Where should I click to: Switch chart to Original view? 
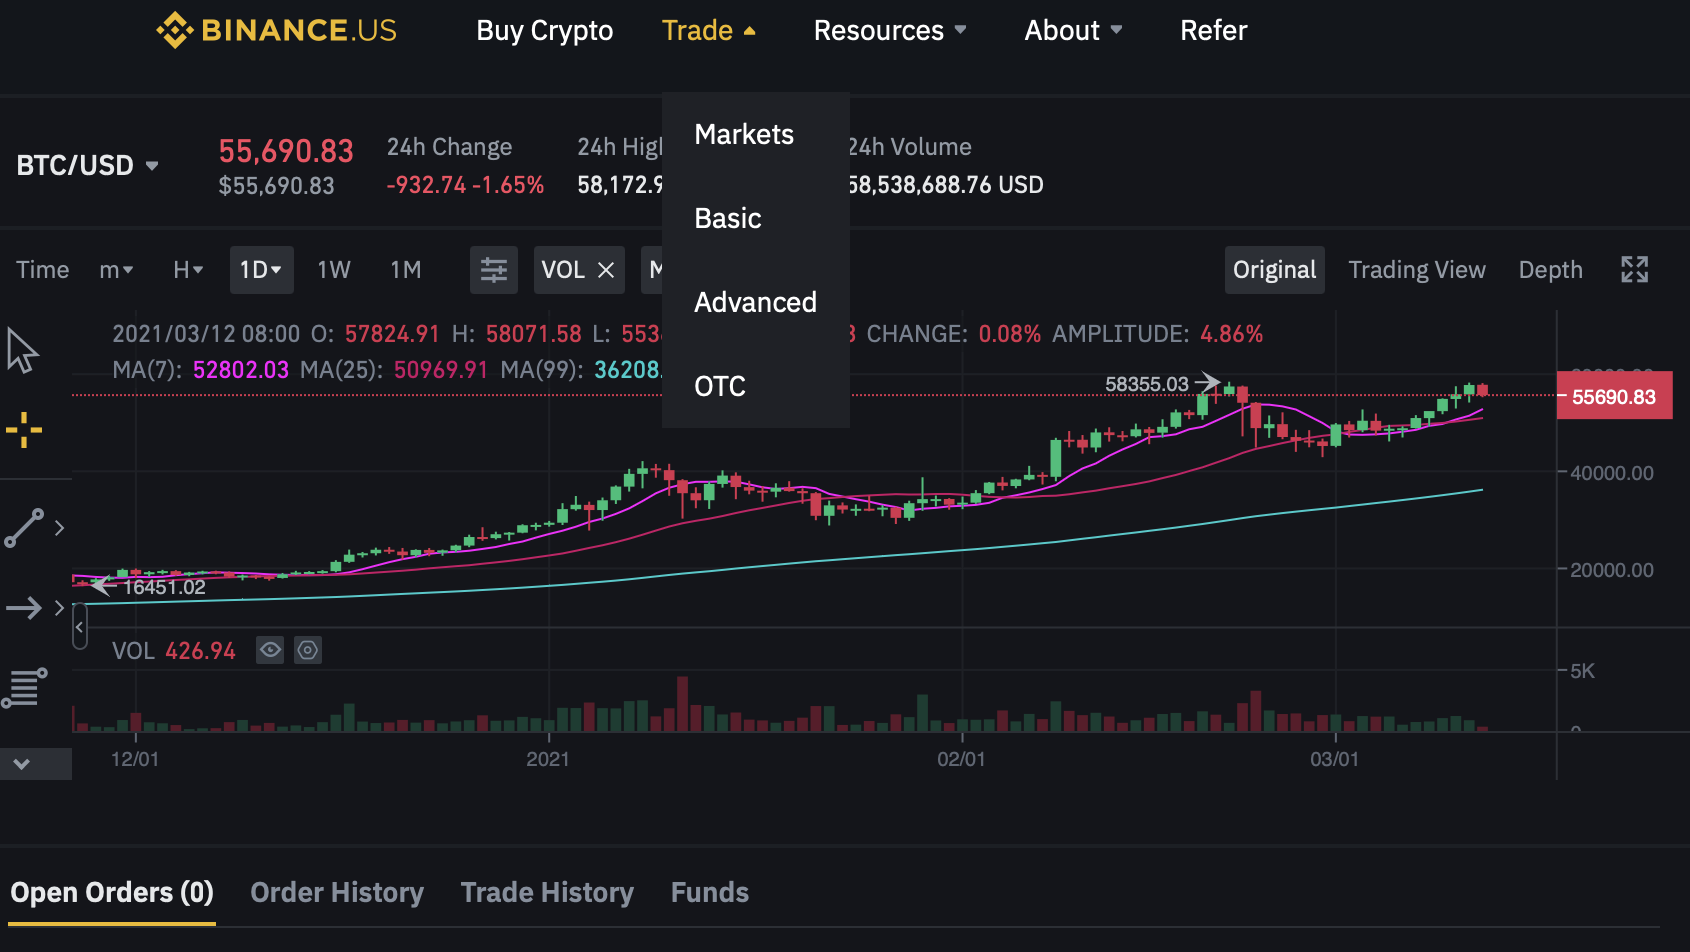point(1274,270)
